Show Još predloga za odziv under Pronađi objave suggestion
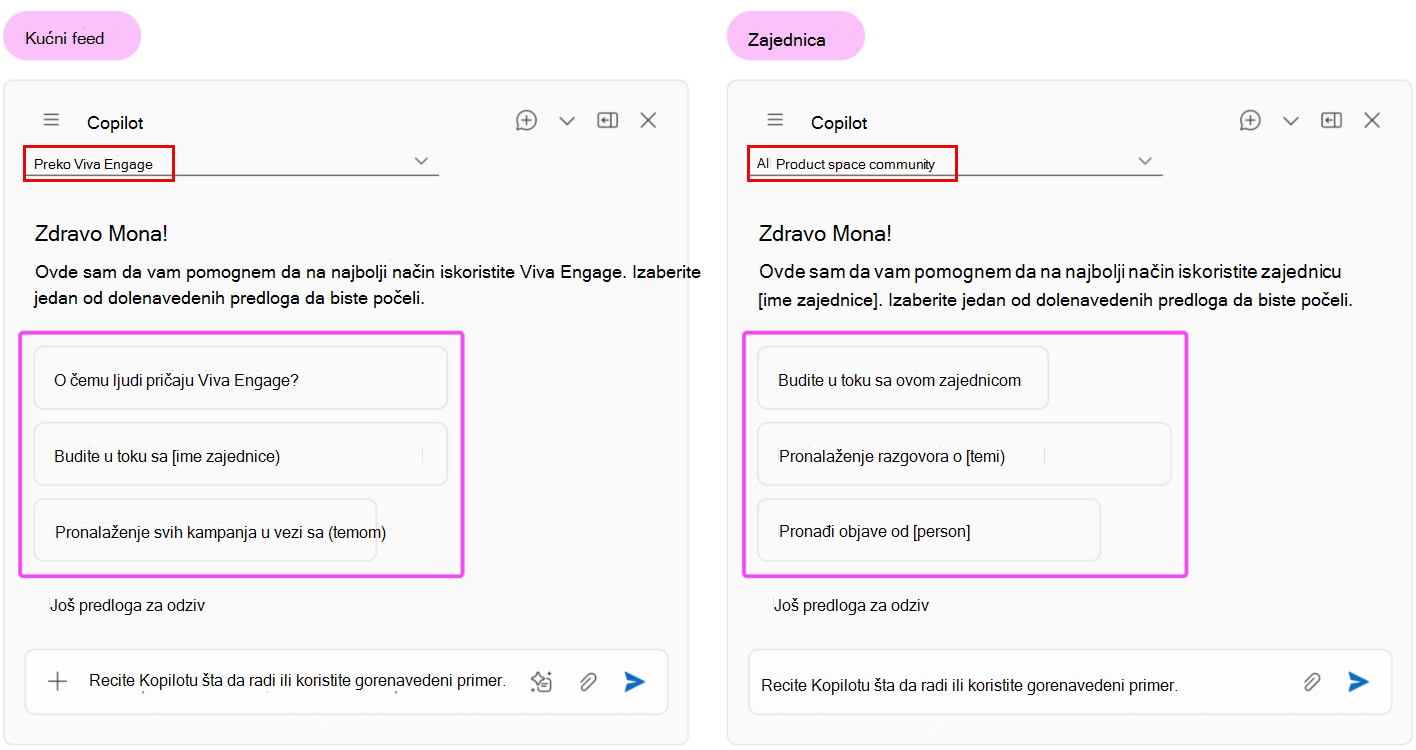Image resolution: width=1416 pixels, height=750 pixels. pyautogui.click(x=851, y=605)
